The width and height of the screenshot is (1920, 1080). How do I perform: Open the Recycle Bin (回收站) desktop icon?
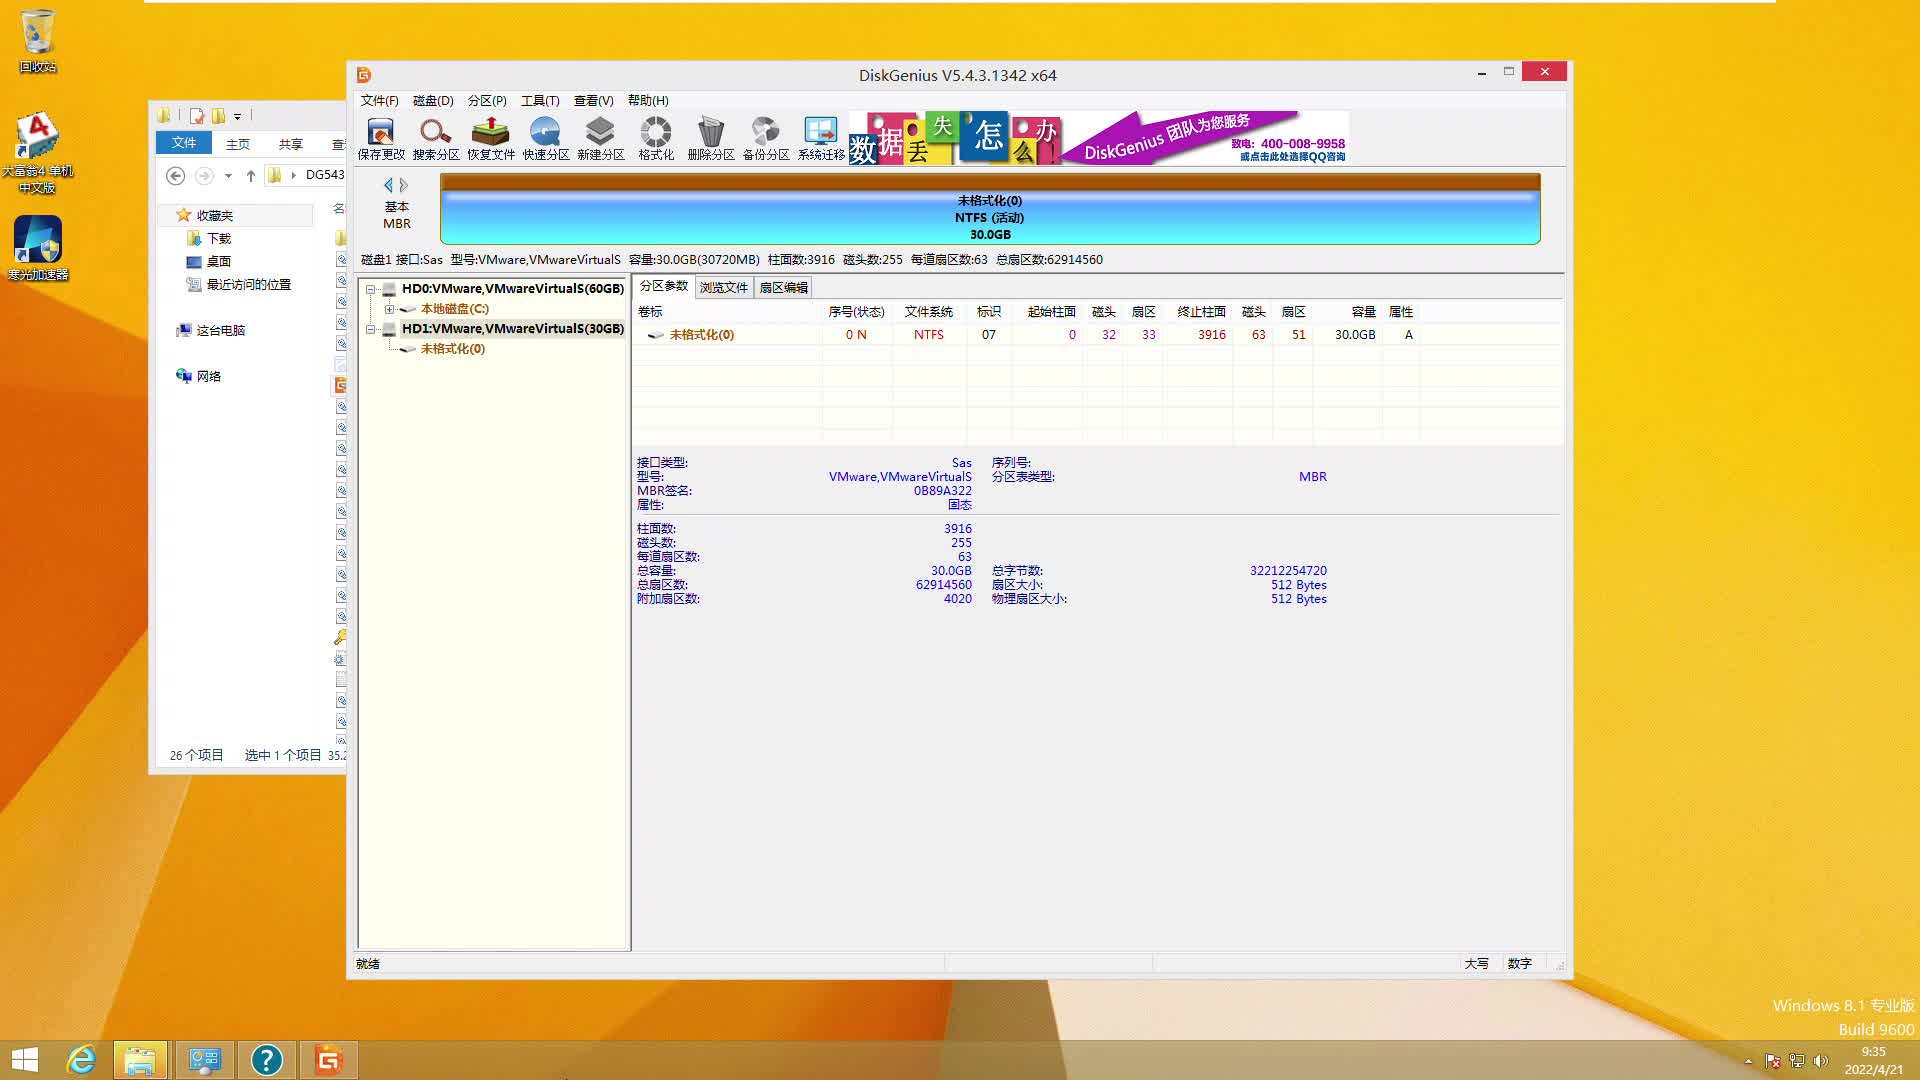tap(38, 41)
